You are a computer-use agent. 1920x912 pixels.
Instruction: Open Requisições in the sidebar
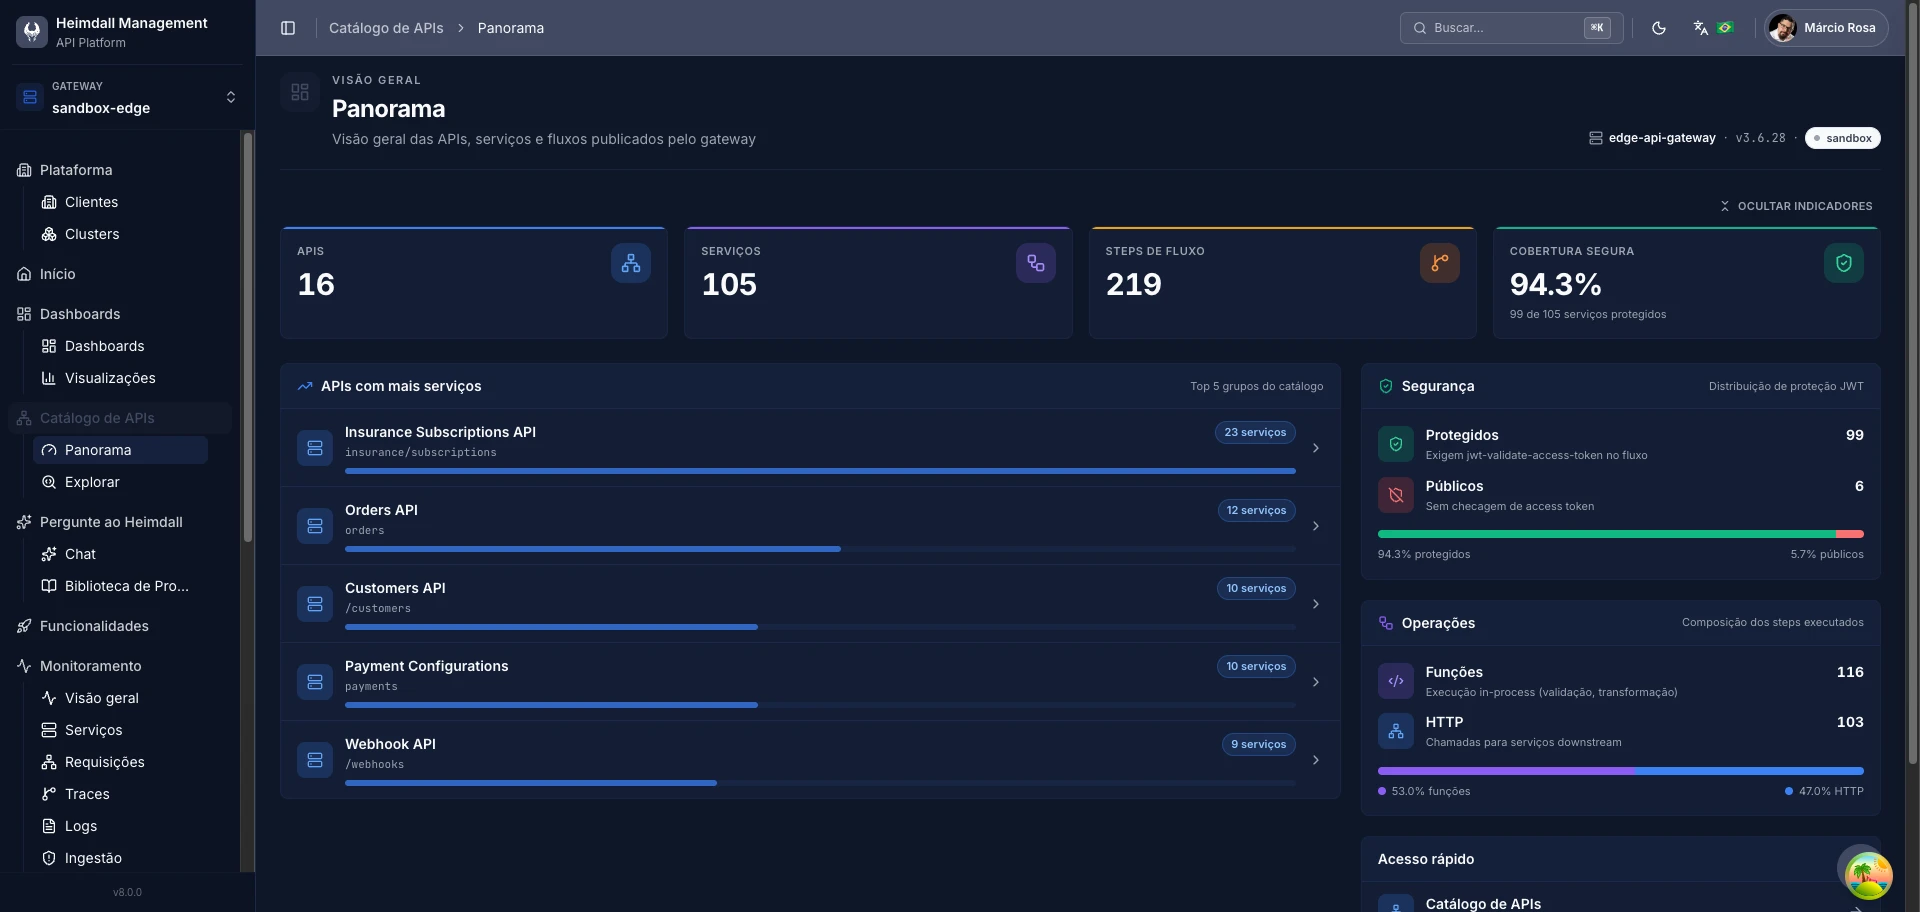click(x=120, y=762)
